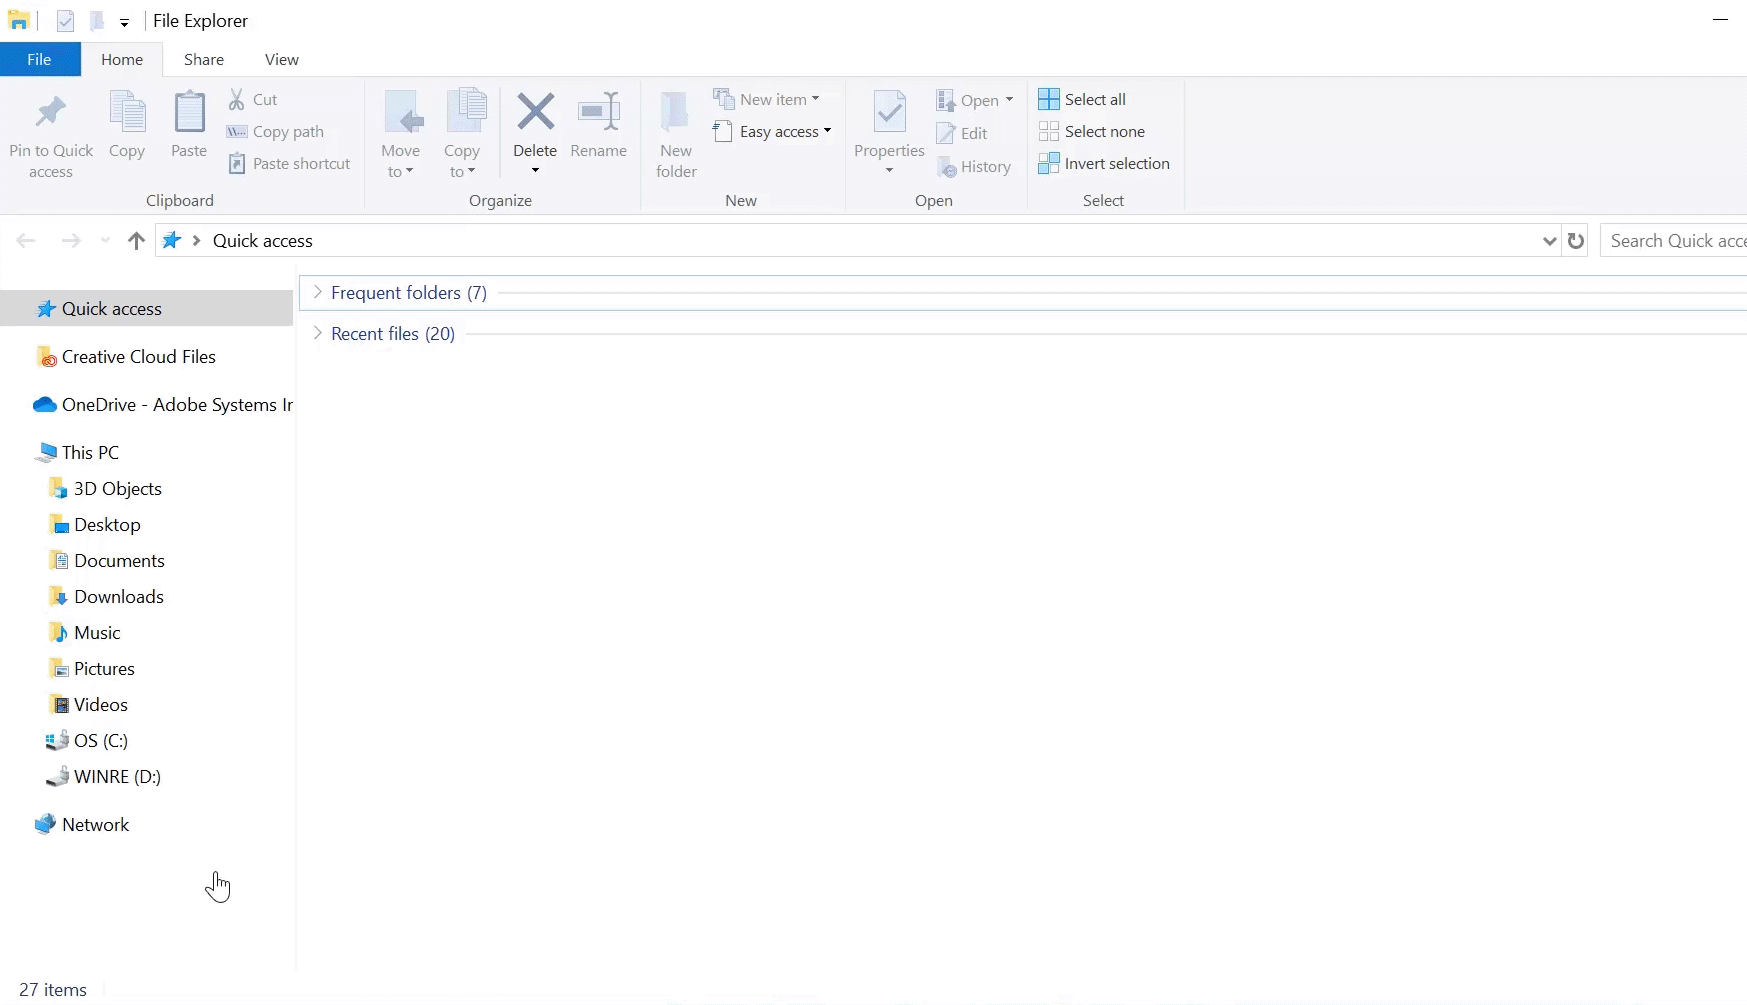Open the Downloads folder in sidebar
1747x1005 pixels.
[x=118, y=597]
